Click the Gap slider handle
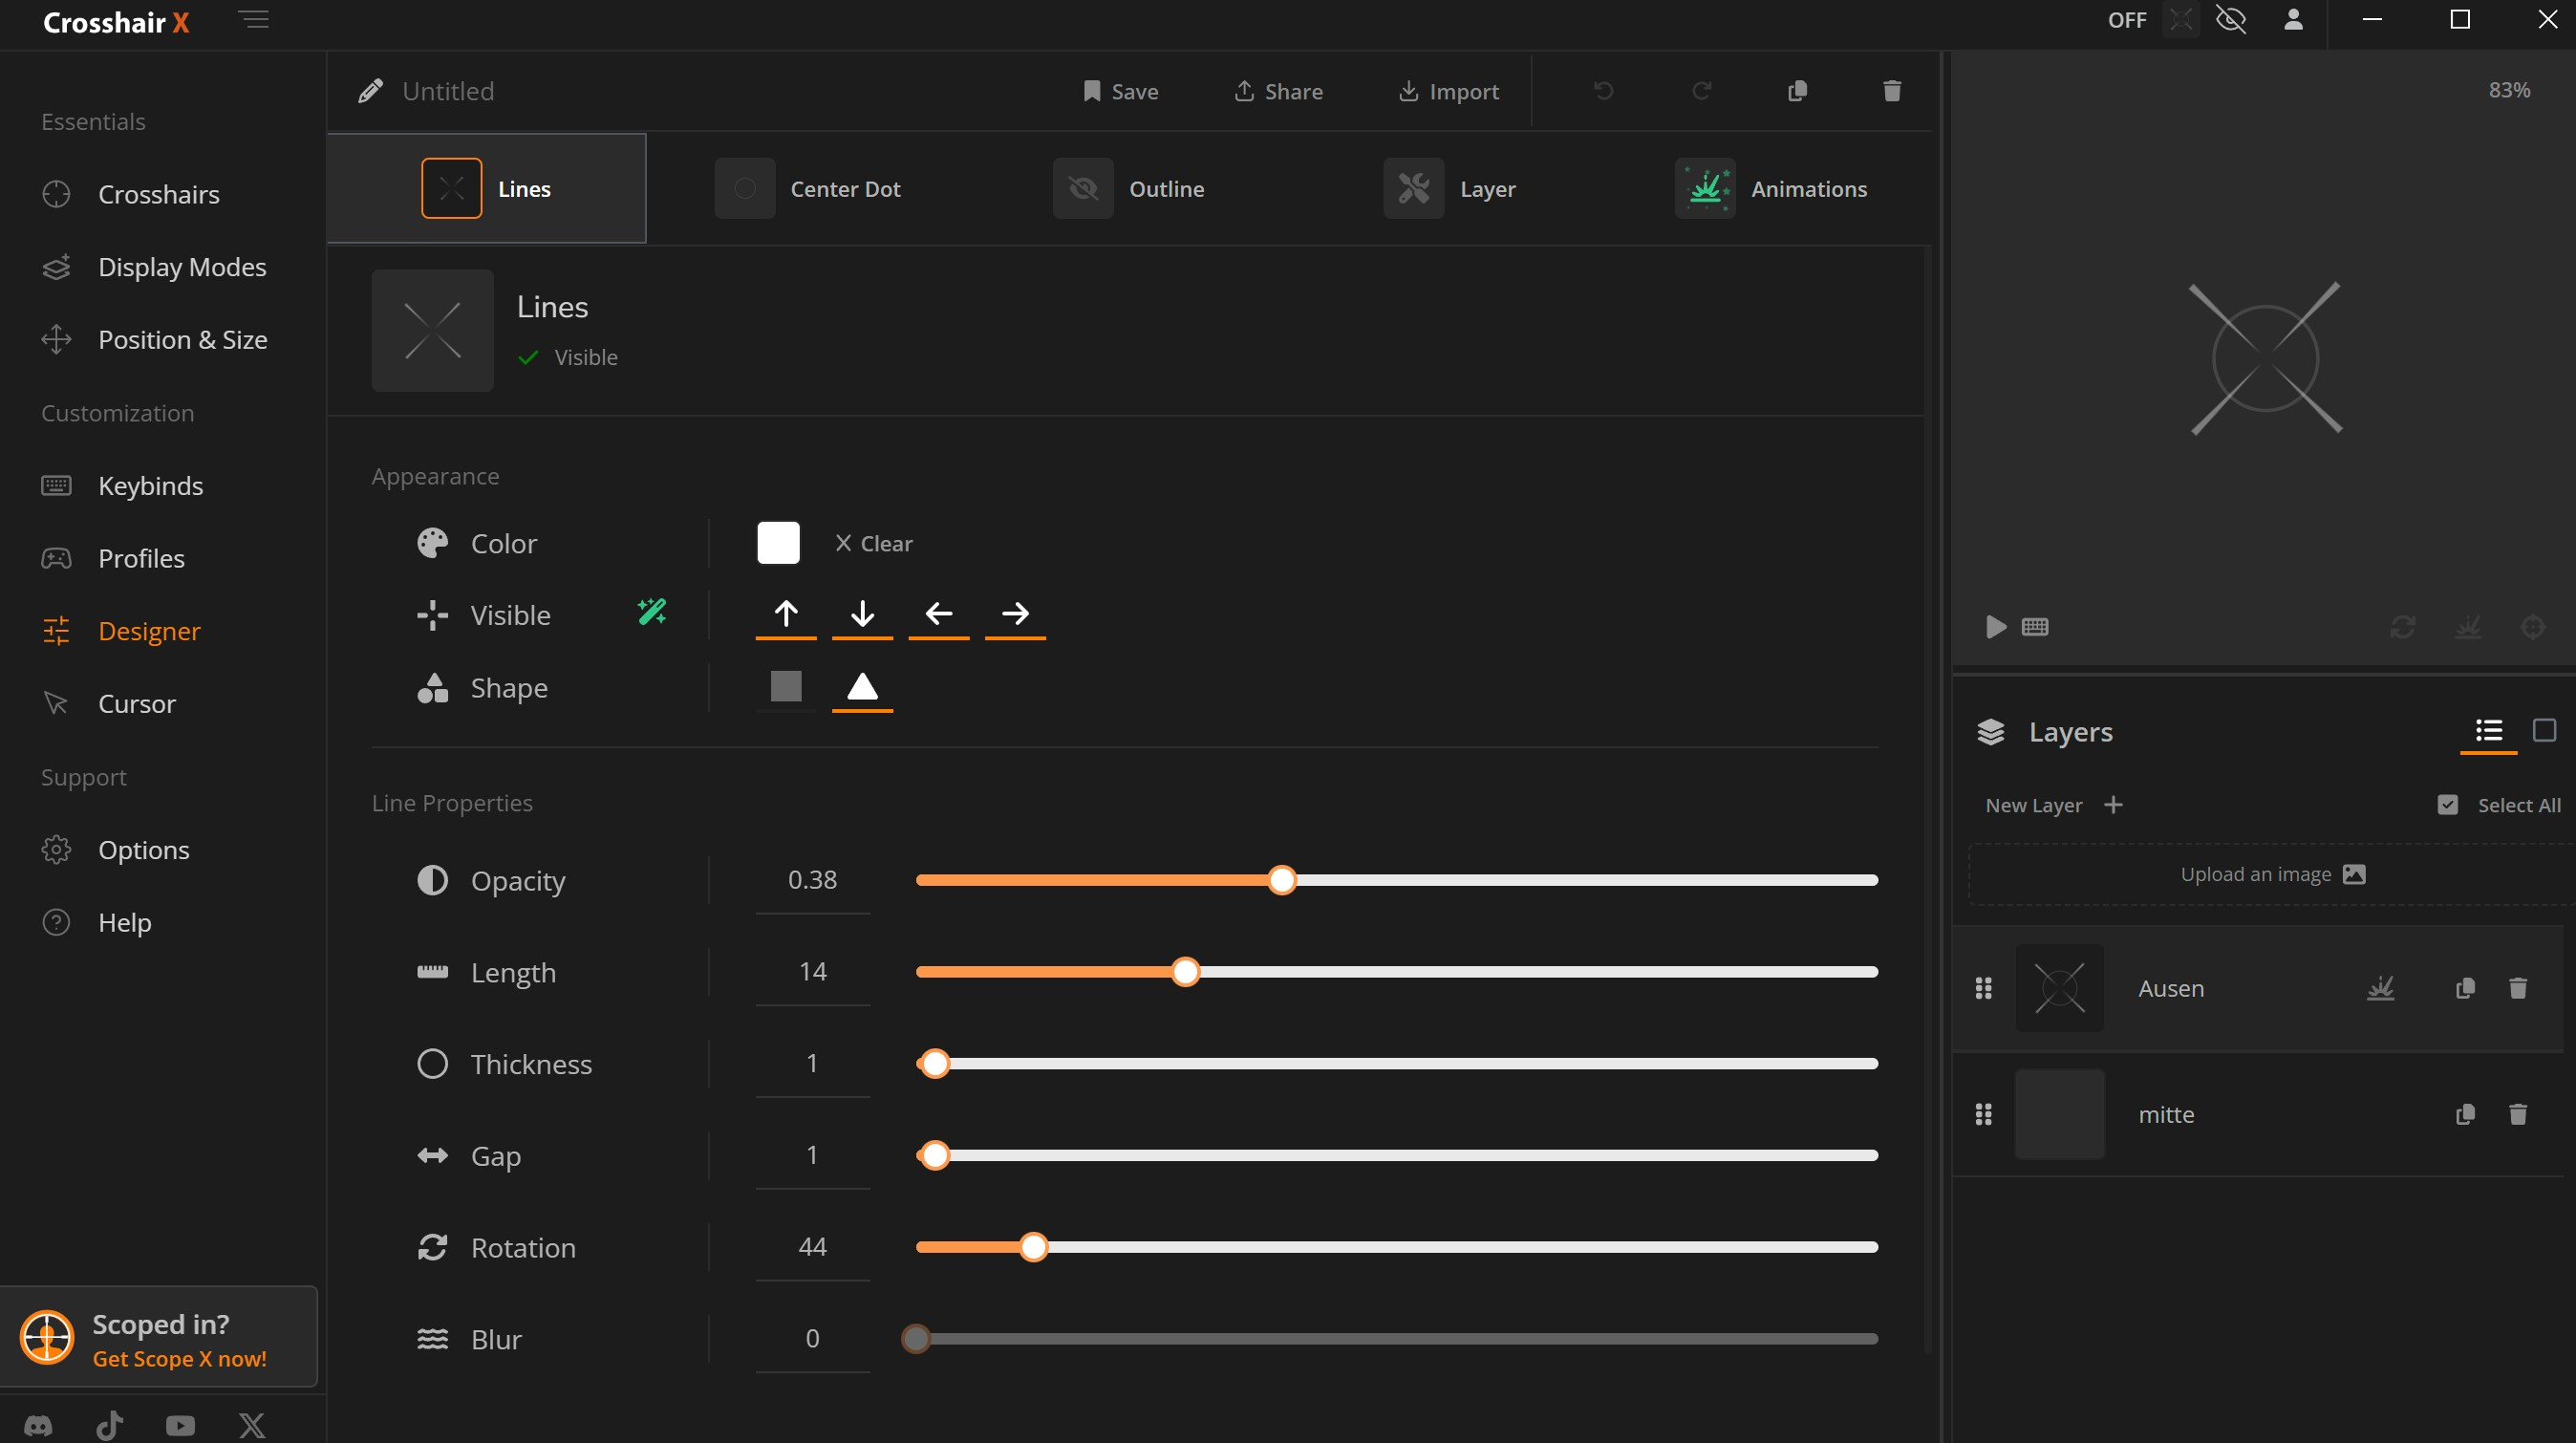 tap(935, 1156)
